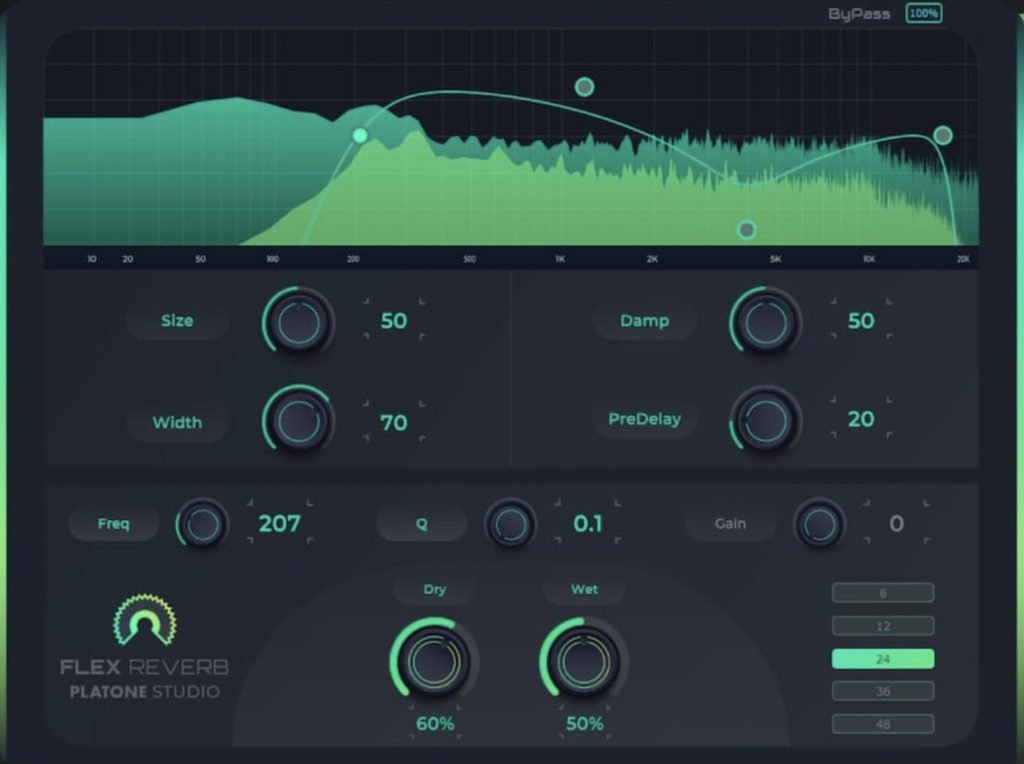The height and width of the screenshot is (764, 1024).
Task: Select the low-cut EQ node near 200 Hz
Action: point(360,136)
